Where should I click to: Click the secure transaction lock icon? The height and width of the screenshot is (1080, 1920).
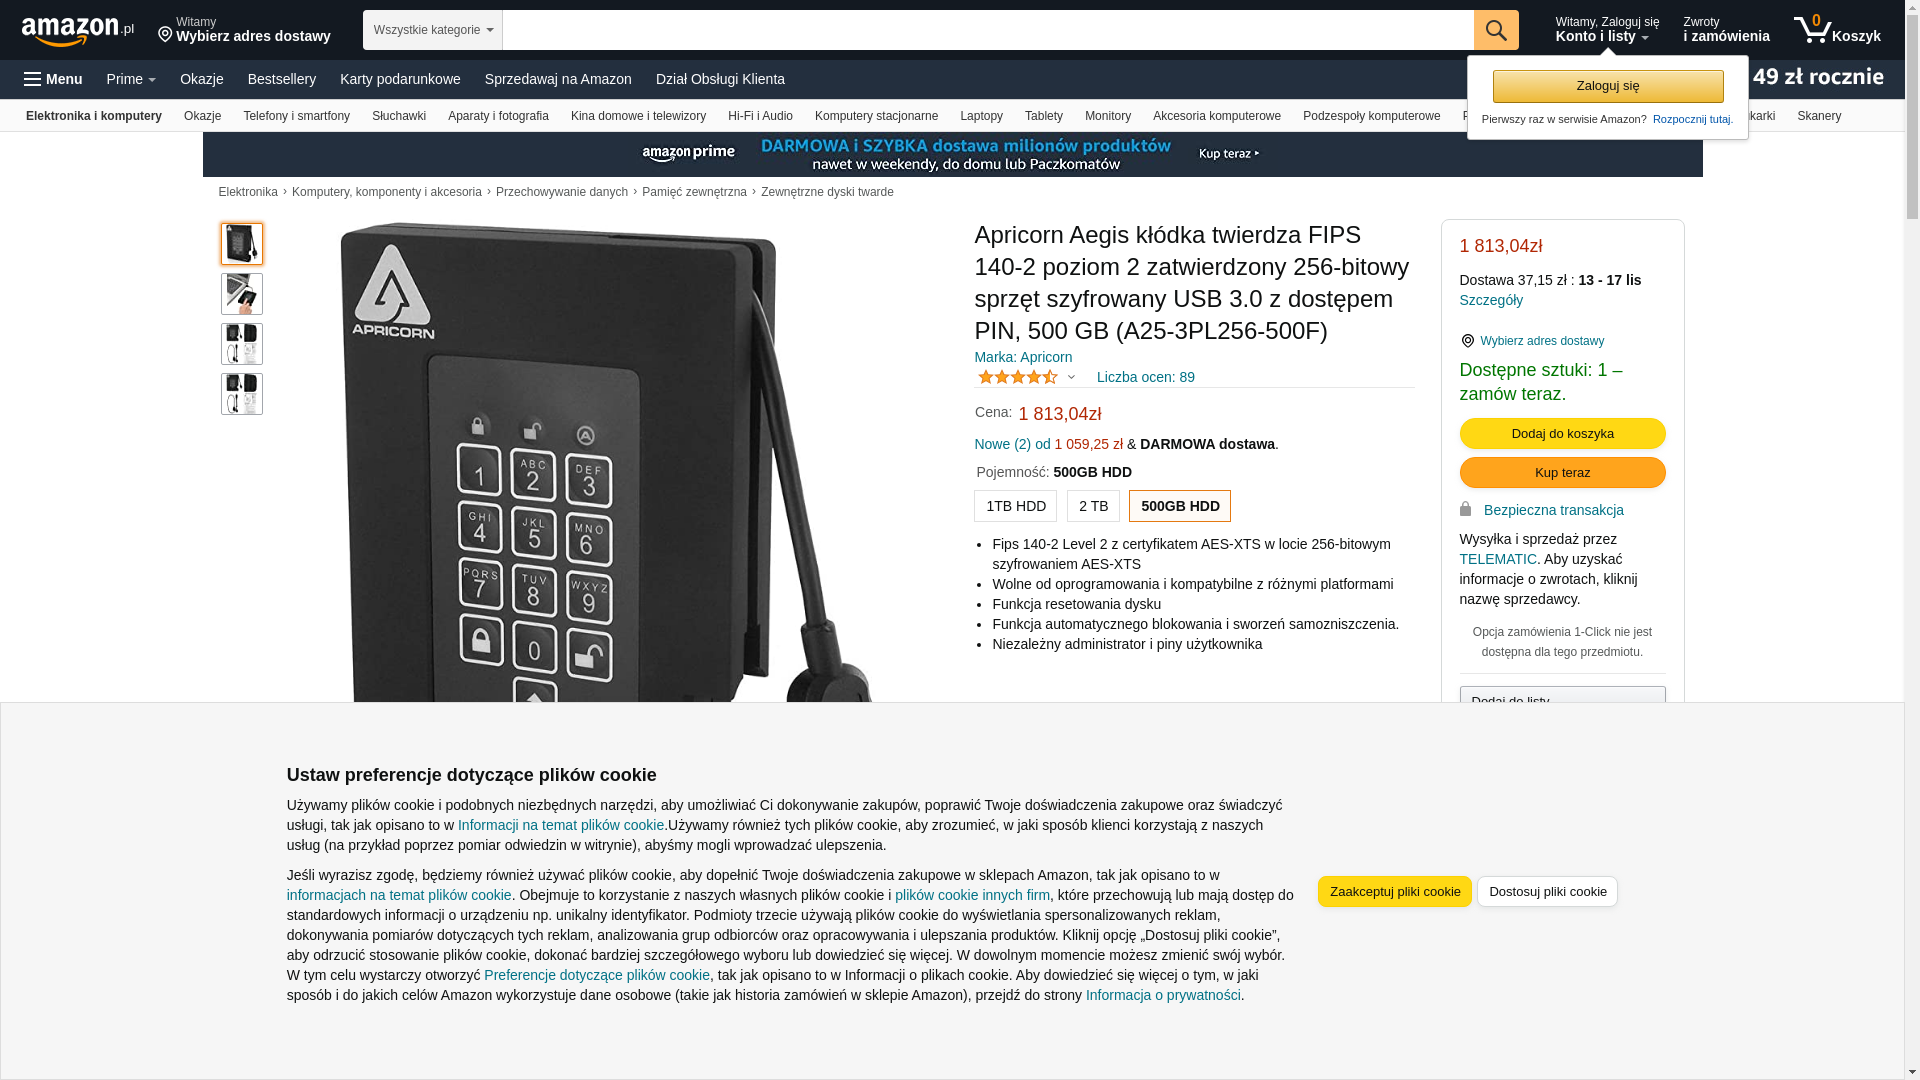click(x=1465, y=509)
